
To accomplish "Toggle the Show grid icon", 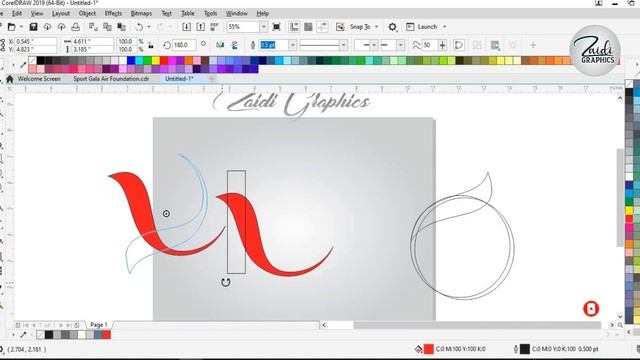I will click(308, 27).
